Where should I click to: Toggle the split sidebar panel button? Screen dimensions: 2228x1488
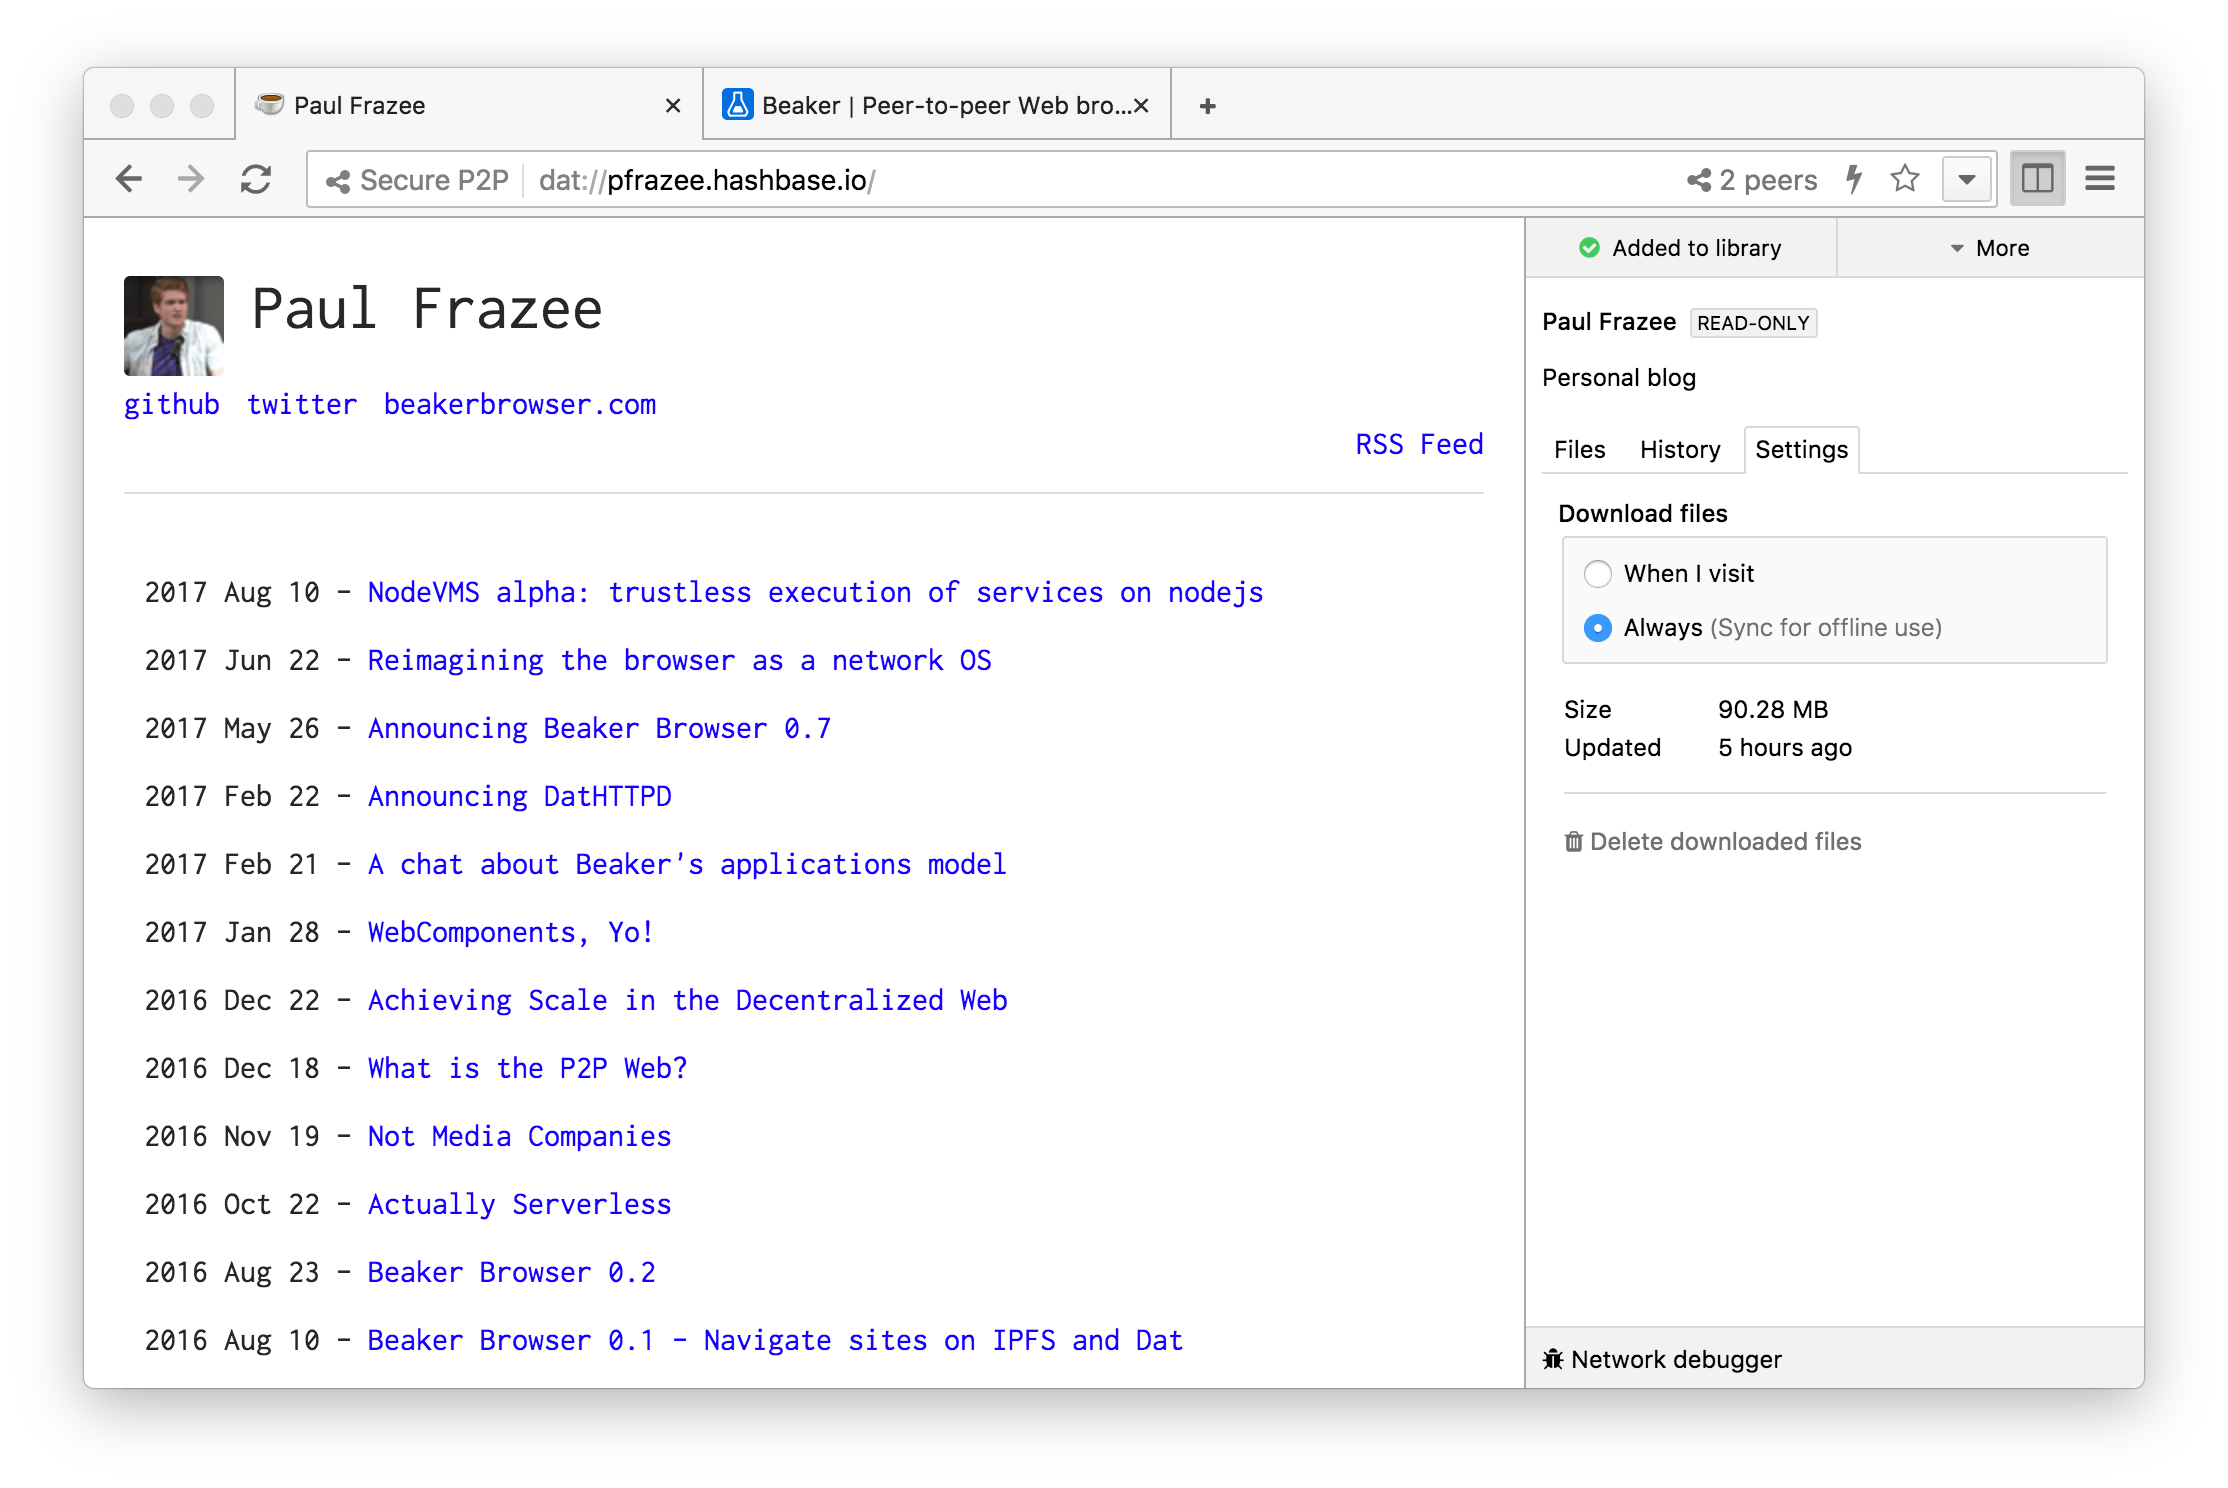(x=2037, y=180)
